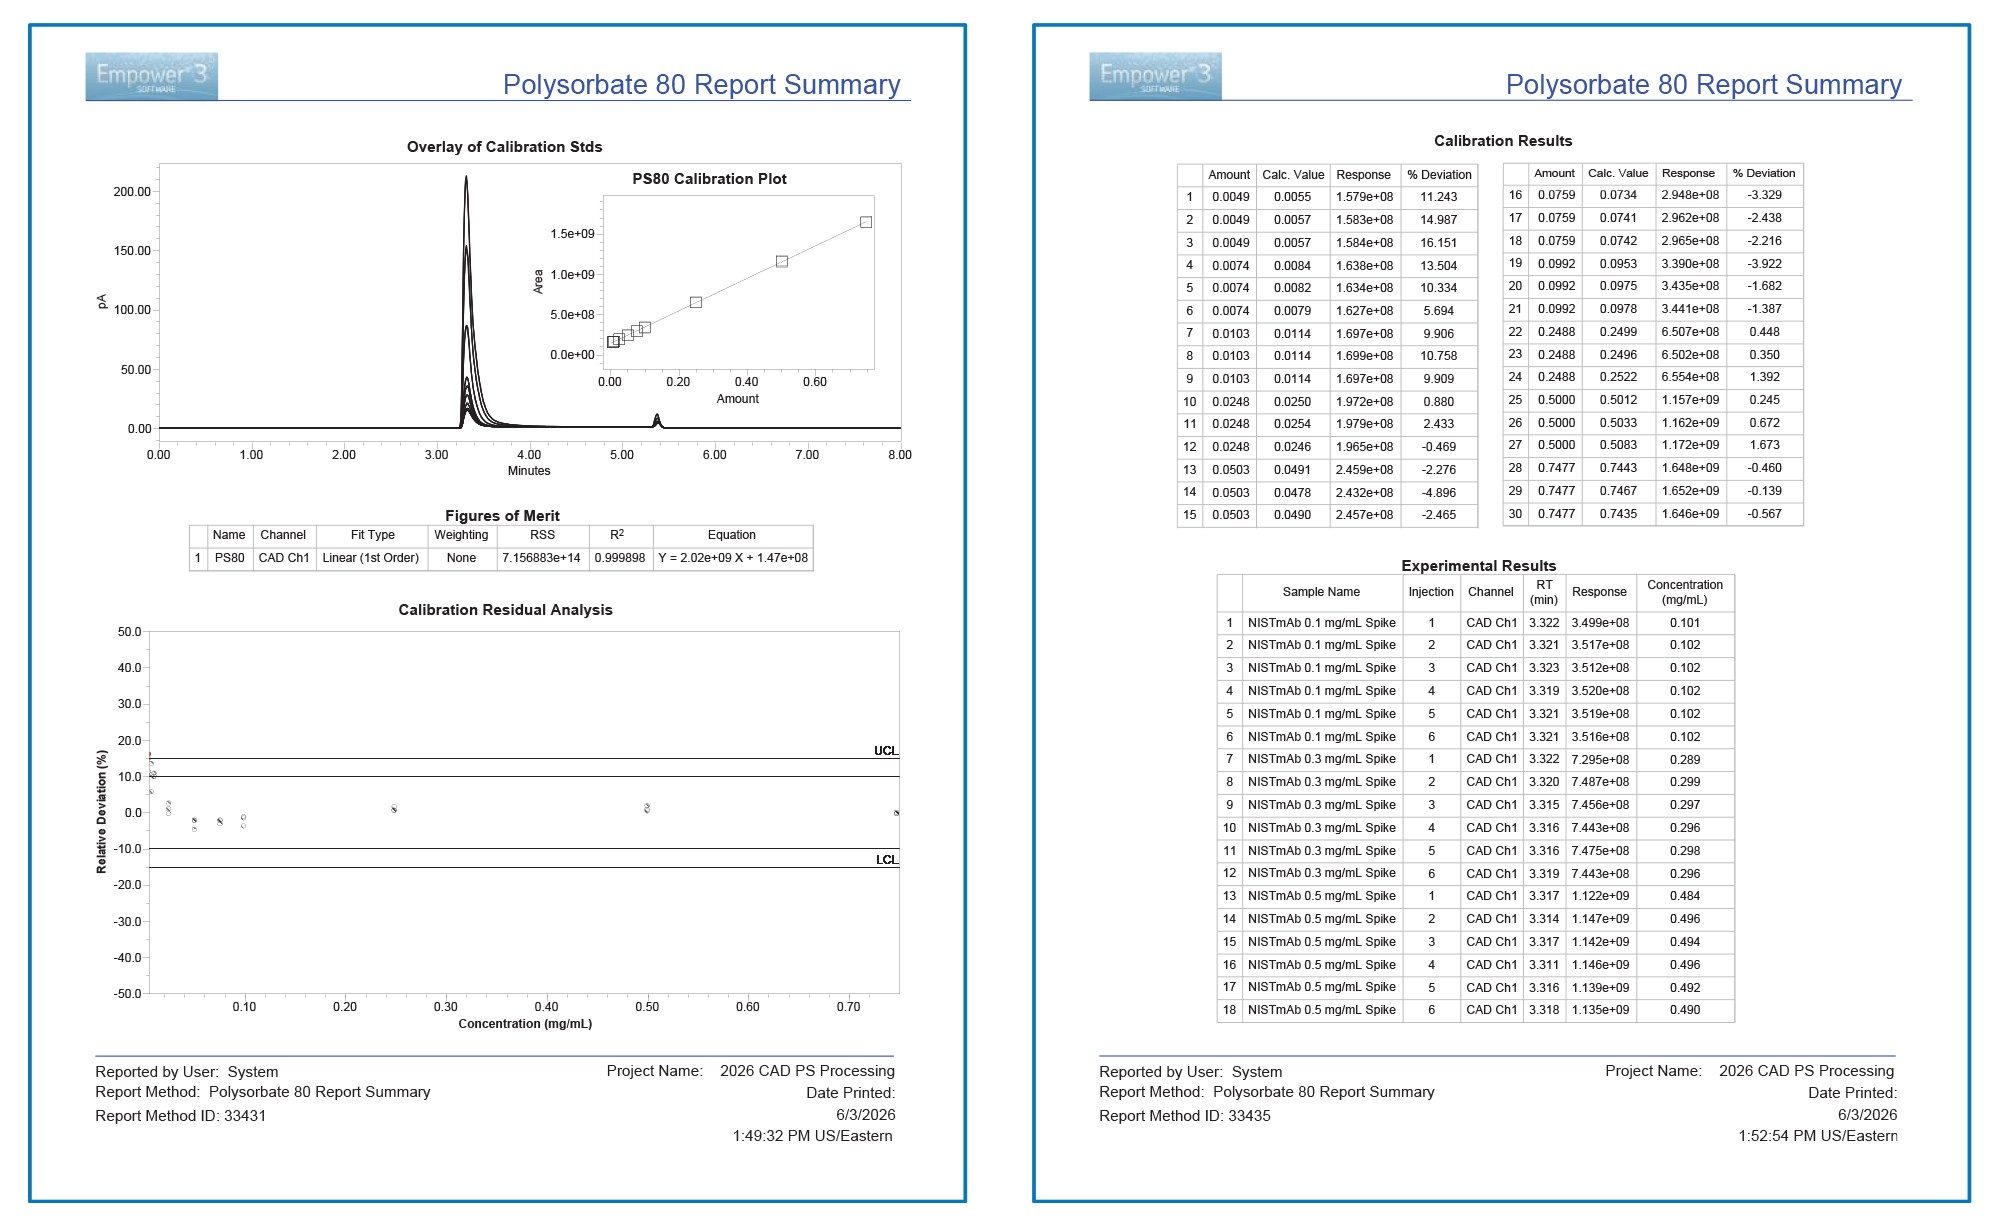Click residual plot 'Concentration (mg/mL)' axis label
Viewport: 2000px width, 1232px height.
click(x=525, y=1024)
